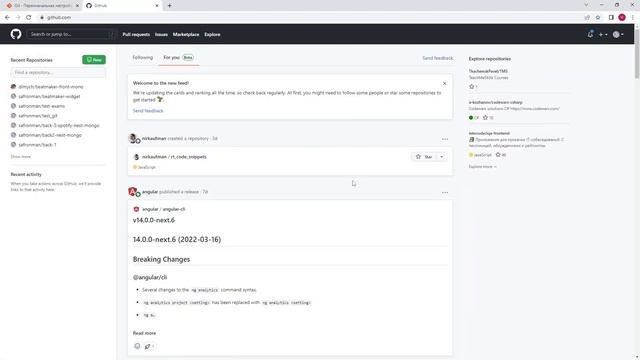640x360 pixels.
Task: Click rocket reaction on release
Action: (149, 347)
